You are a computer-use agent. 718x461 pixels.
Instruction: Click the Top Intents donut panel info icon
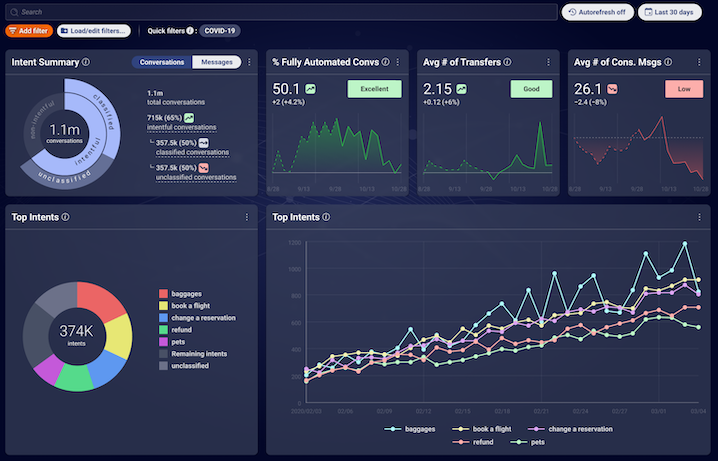coord(65,217)
